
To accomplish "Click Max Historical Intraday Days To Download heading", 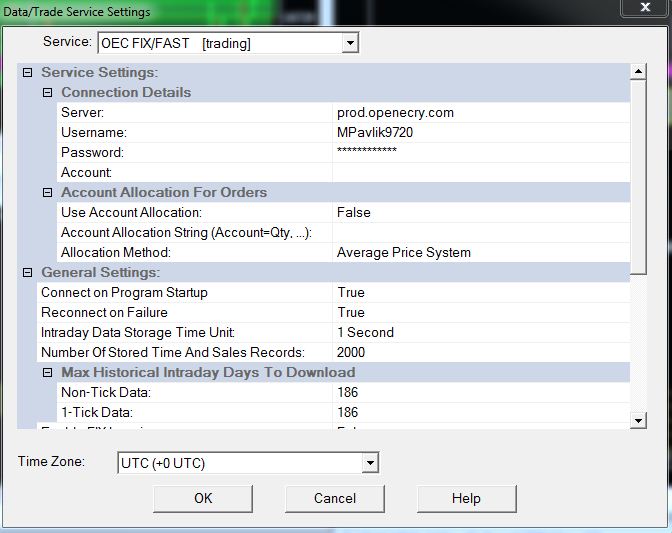I will pyautogui.click(x=208, y=372).
